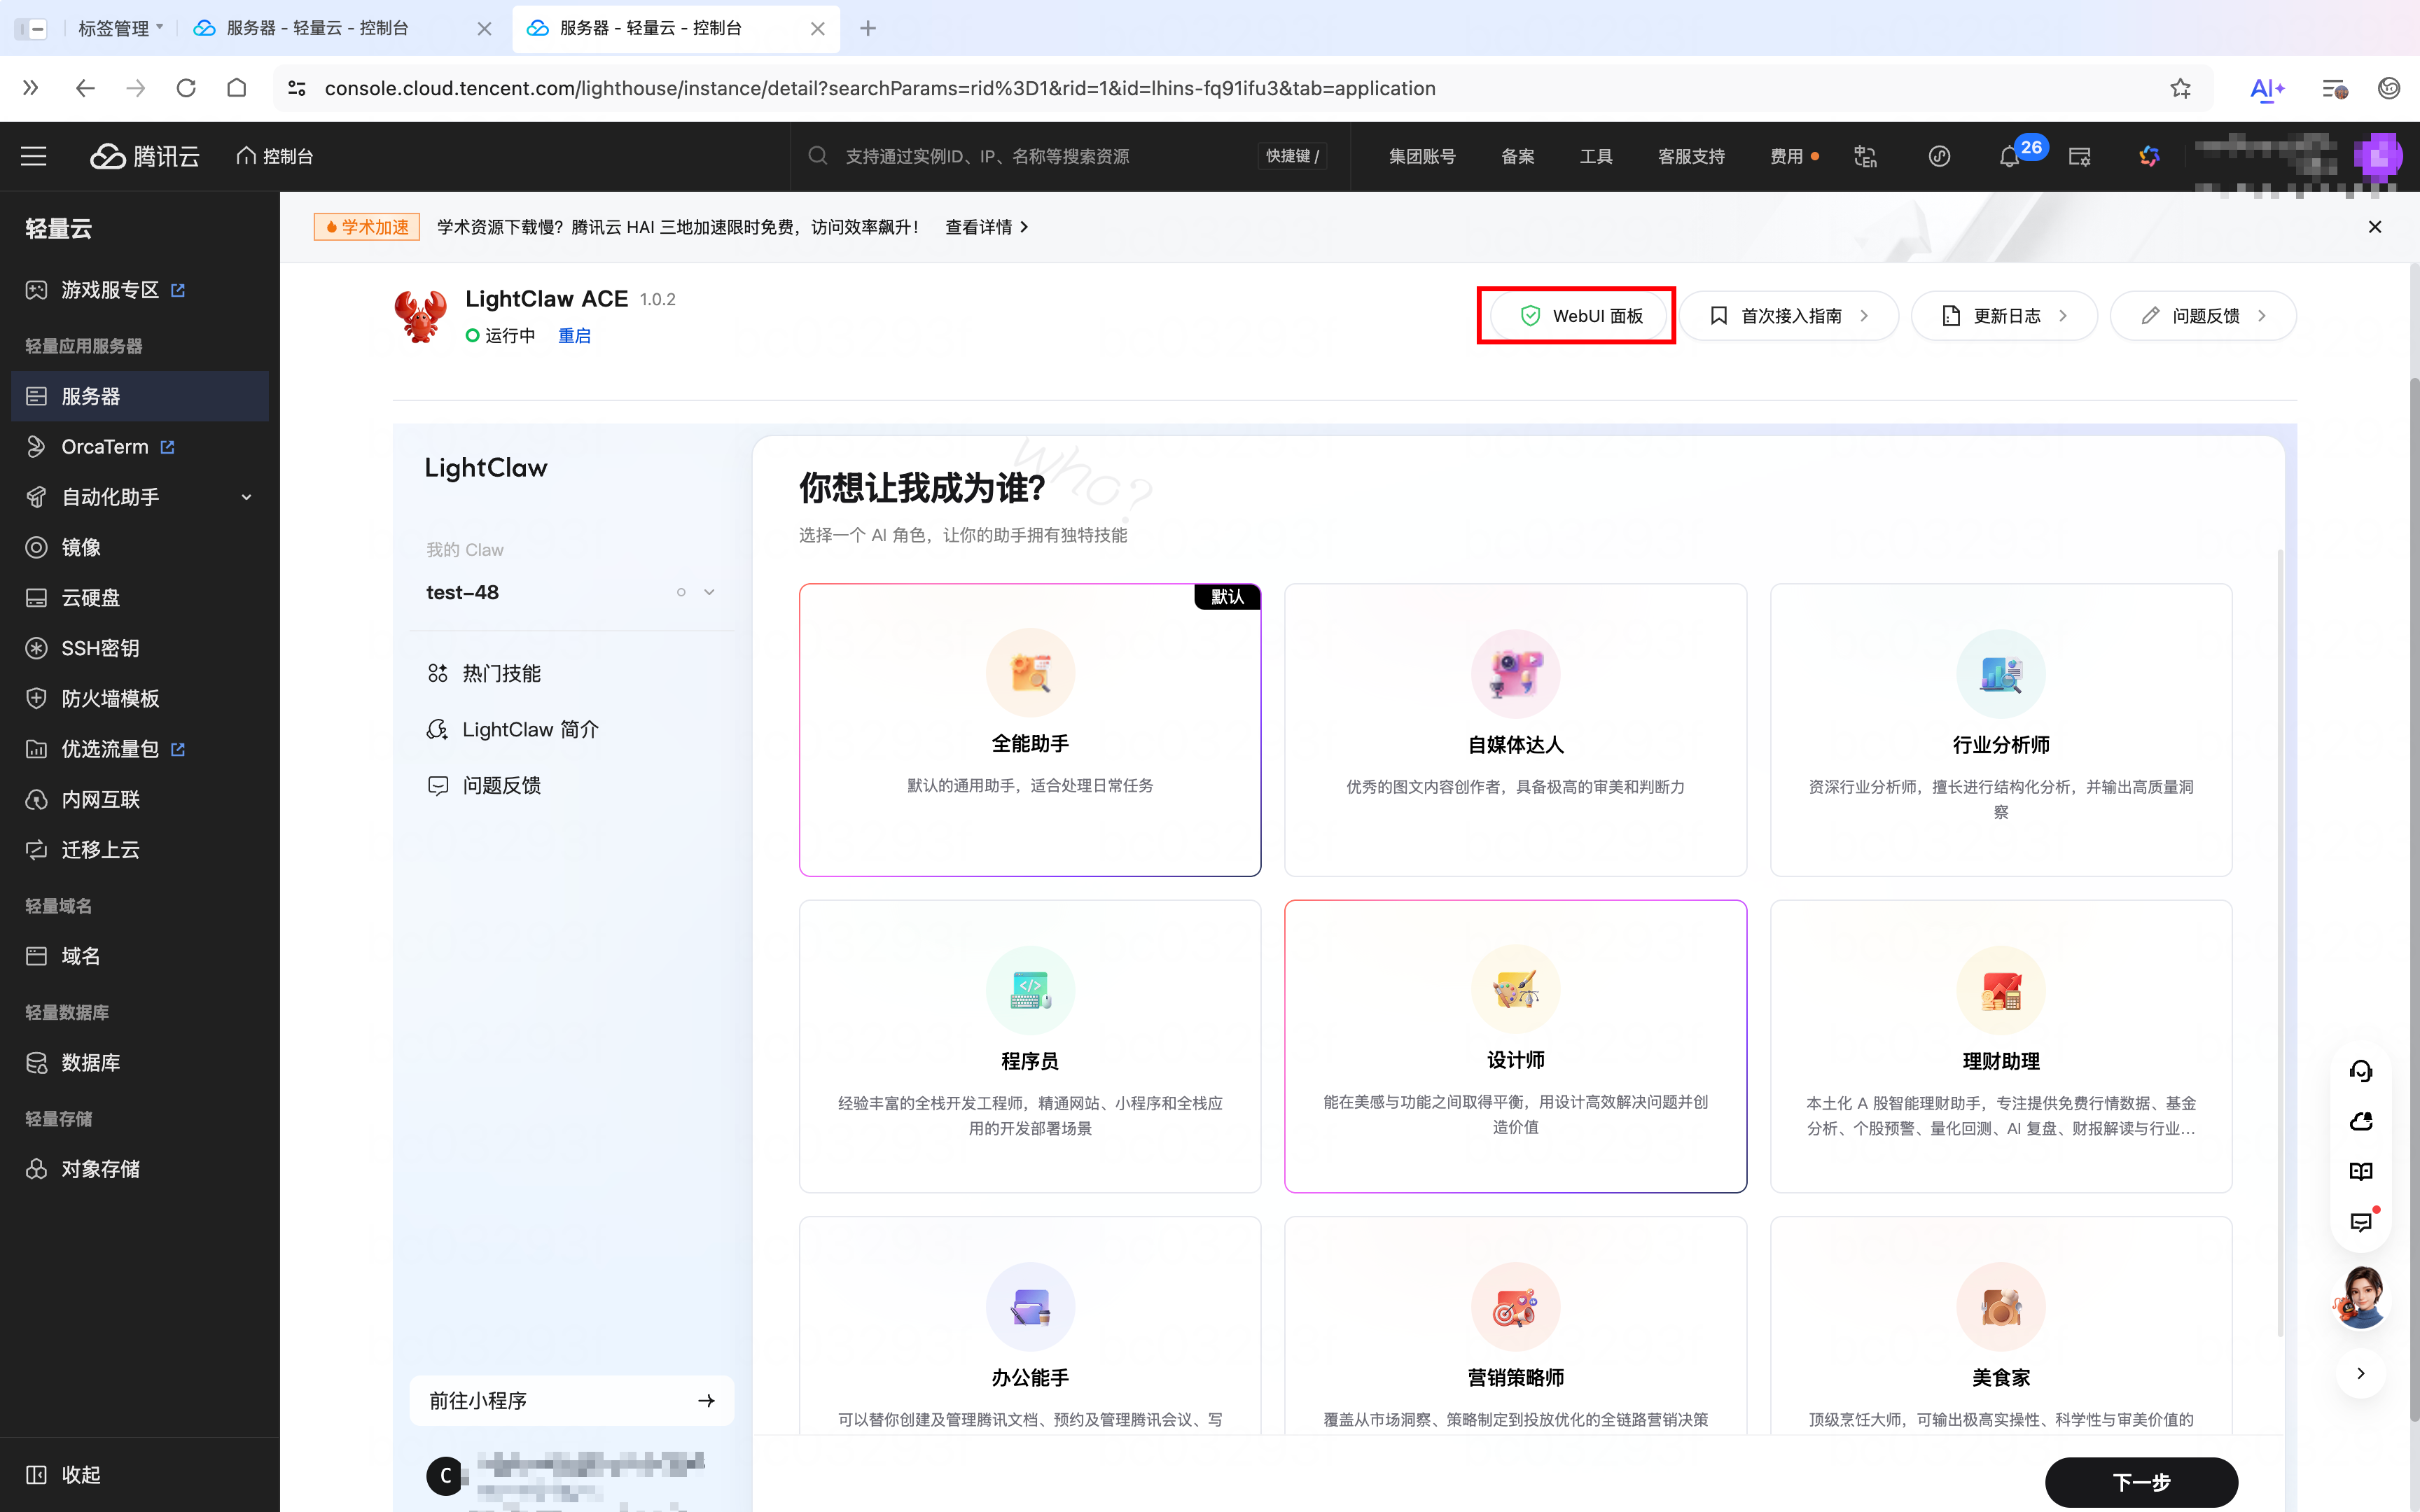Select the 行业分析师 AI role card

[x=1999, y=730]
